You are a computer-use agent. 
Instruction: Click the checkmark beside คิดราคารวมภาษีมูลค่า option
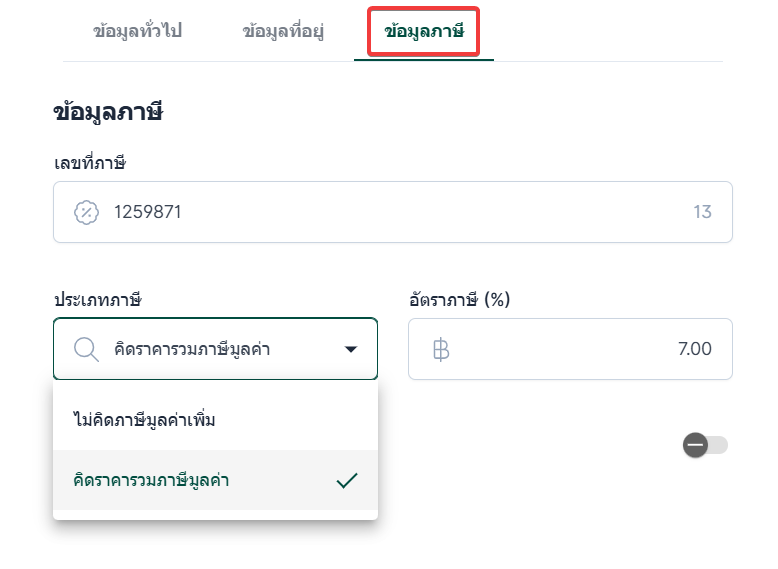tap(347, 480)
